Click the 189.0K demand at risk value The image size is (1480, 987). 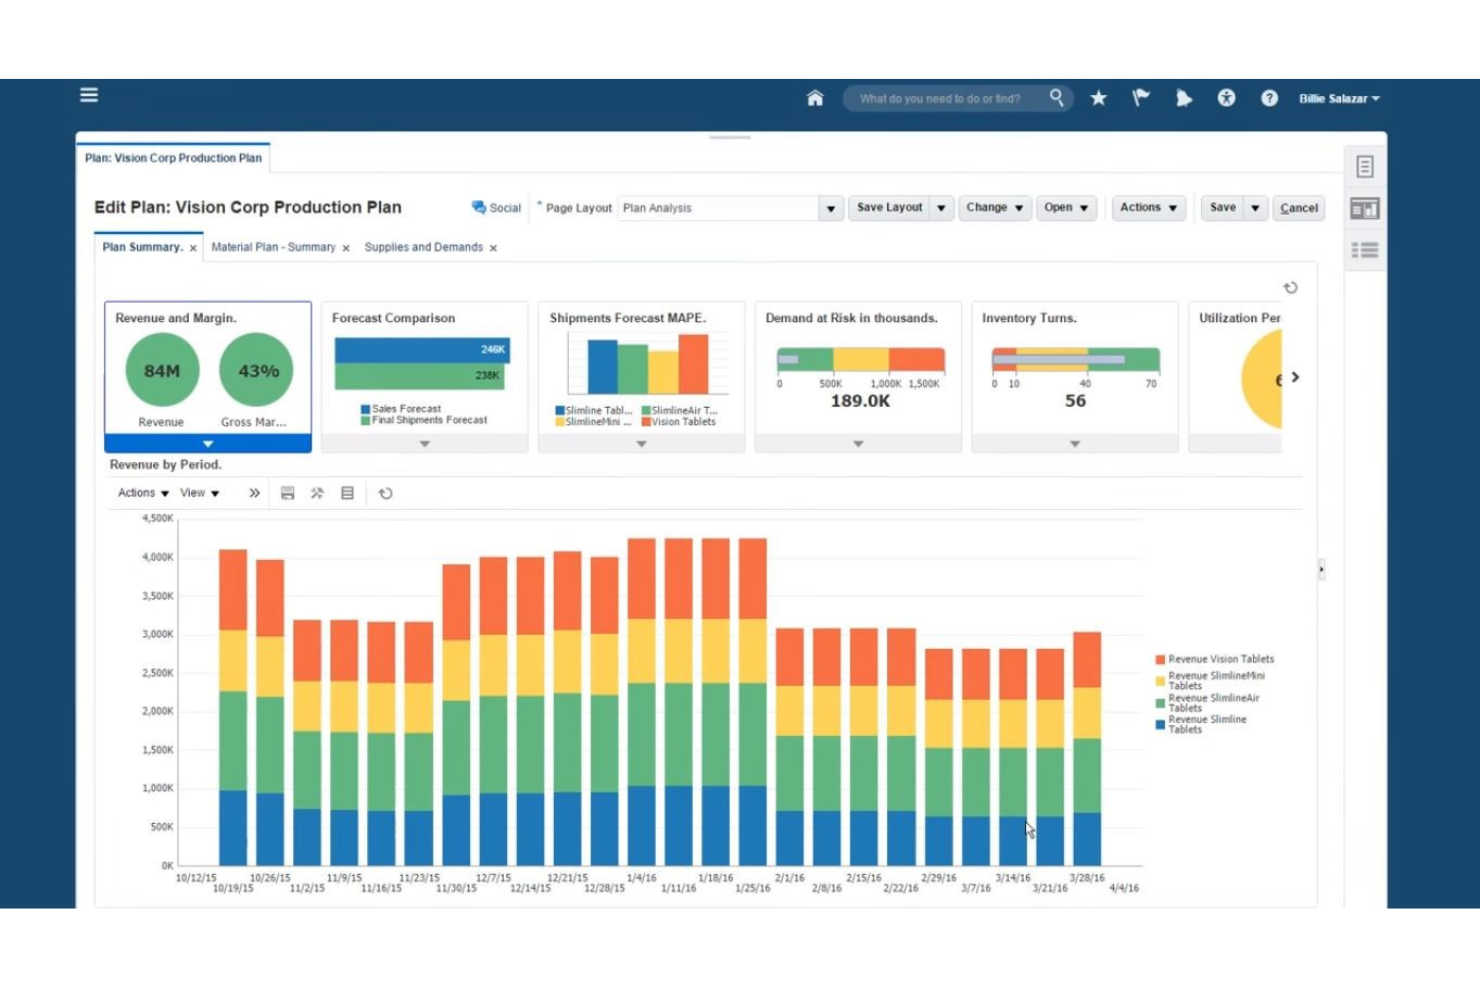coord(860,401)
